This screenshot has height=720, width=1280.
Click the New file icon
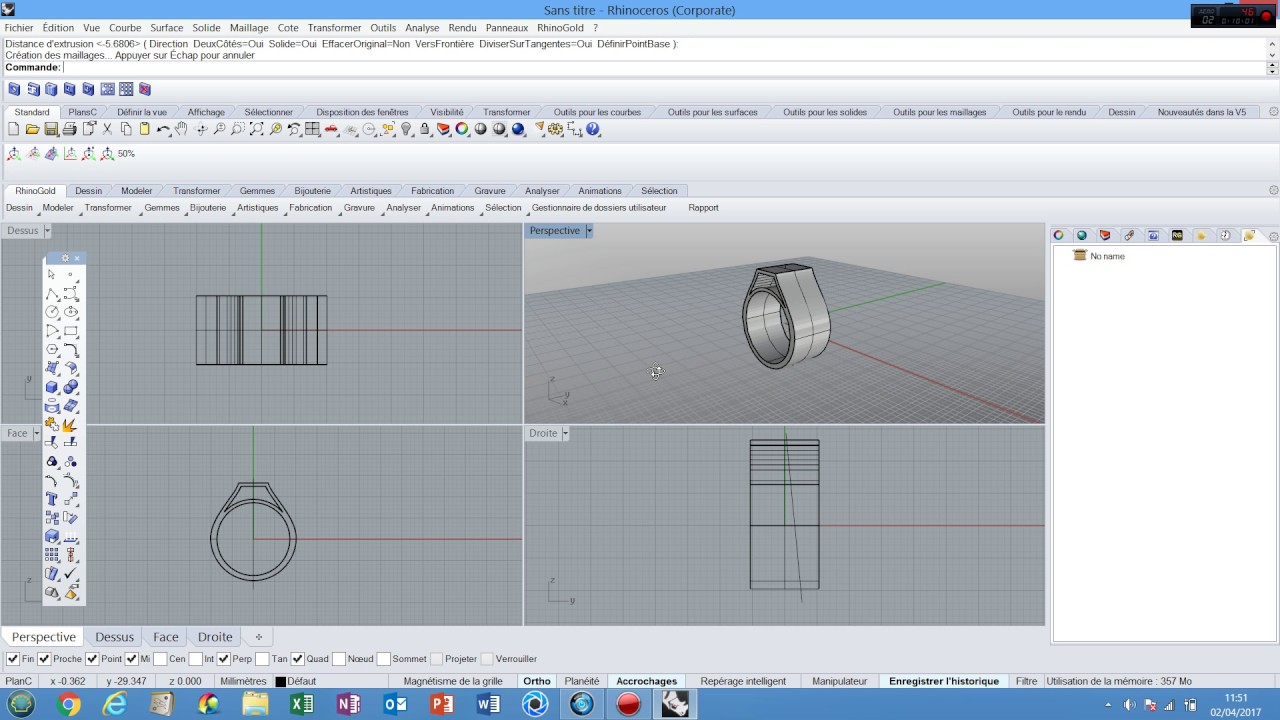14,129
